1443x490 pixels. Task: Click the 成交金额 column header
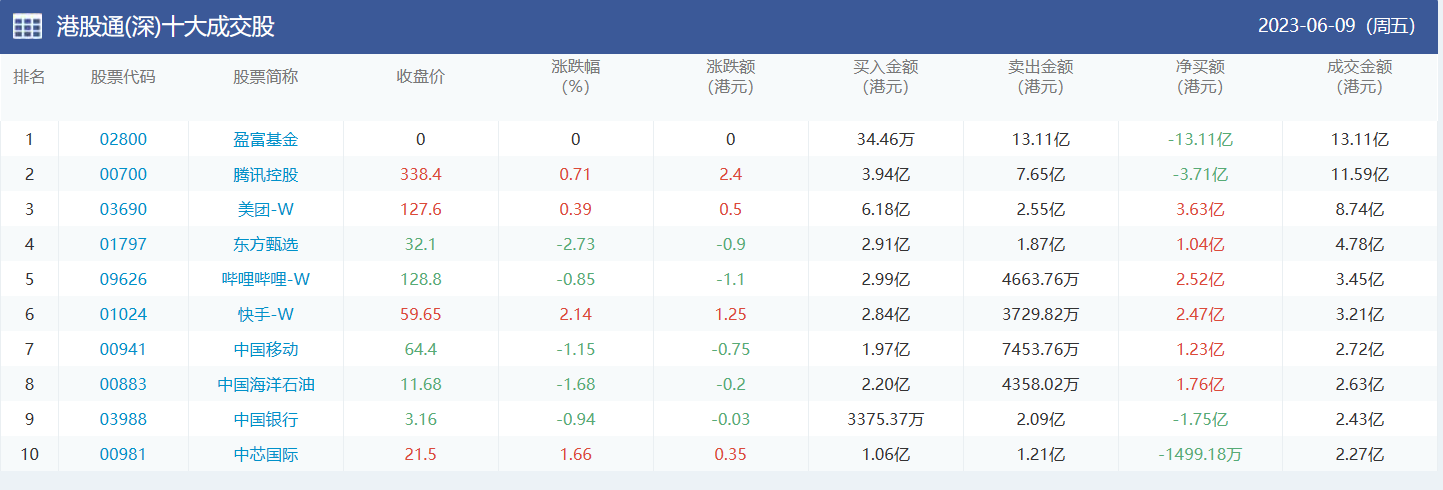pyautogui.click(x=1359, y=77)
